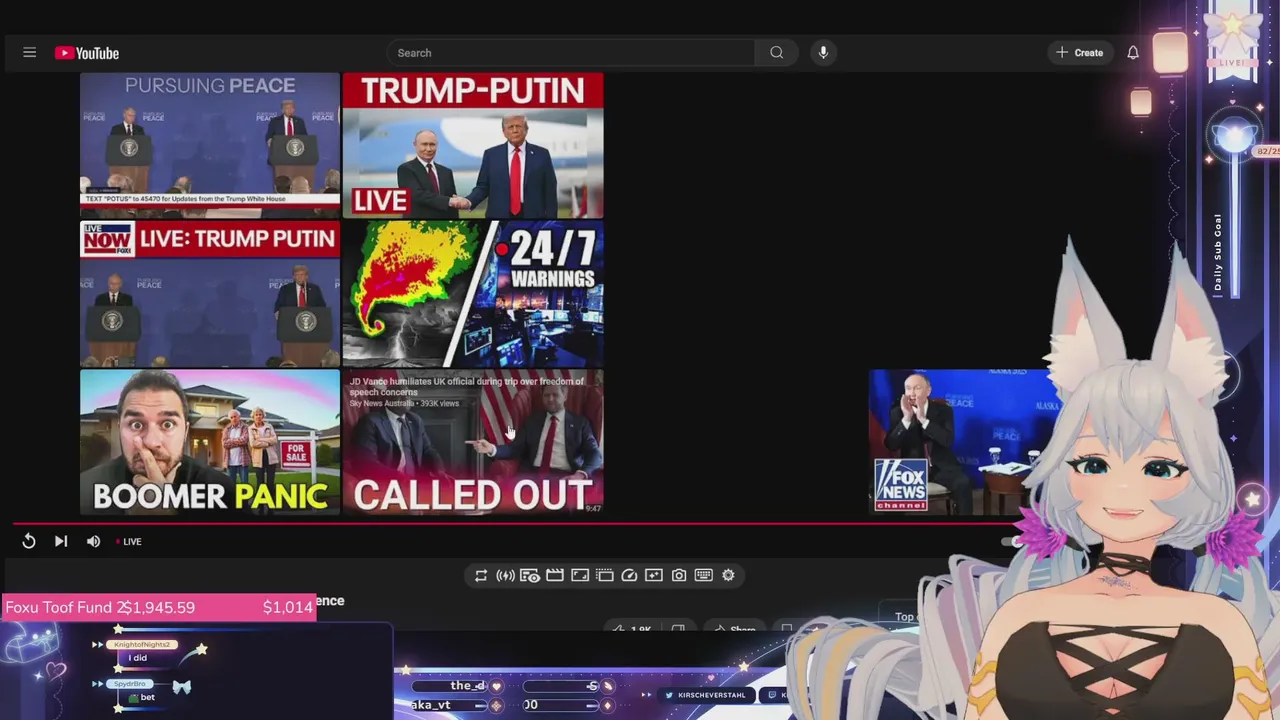Start voice search with microphone icon
1280x720 pixels.
[x=823, y=53]
